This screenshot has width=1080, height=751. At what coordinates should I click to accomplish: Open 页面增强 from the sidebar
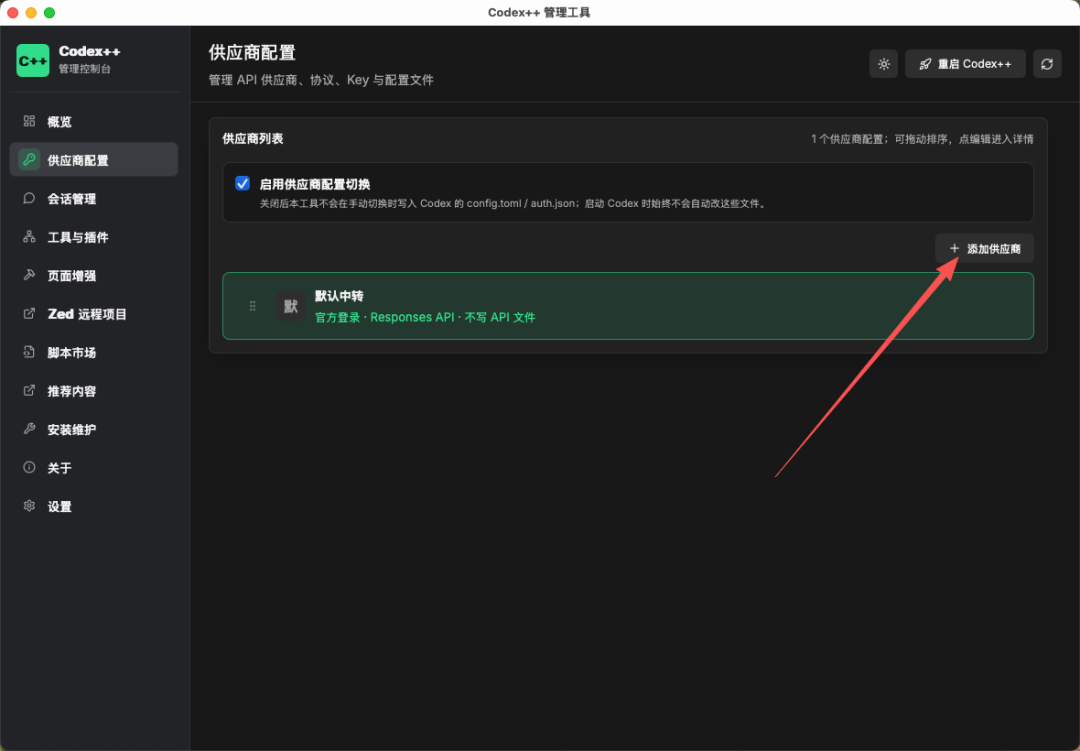[94, 276]
